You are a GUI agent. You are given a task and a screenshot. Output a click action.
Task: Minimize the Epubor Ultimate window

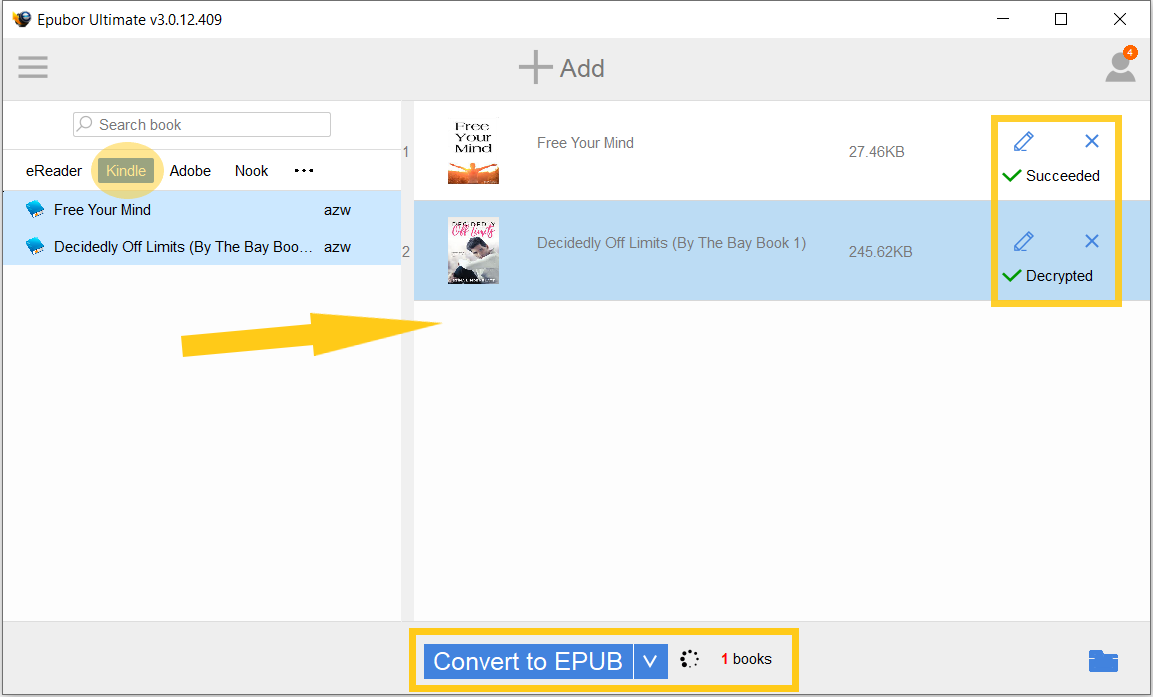point(1003,19)
